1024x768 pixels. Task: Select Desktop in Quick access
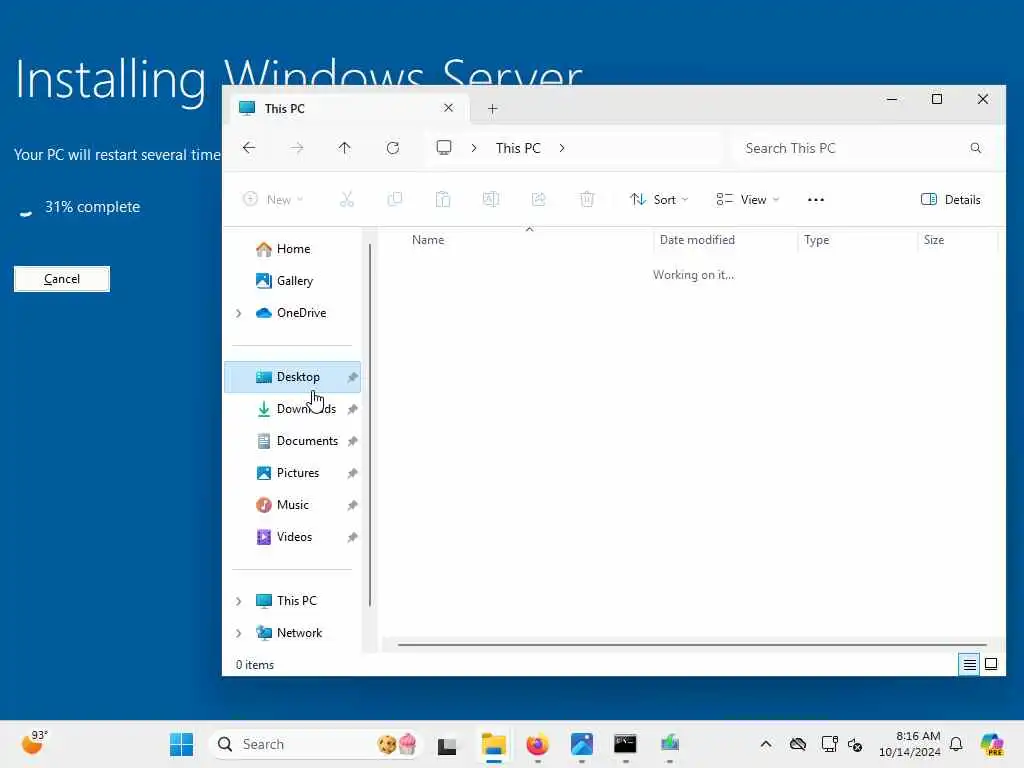point(293,377)
